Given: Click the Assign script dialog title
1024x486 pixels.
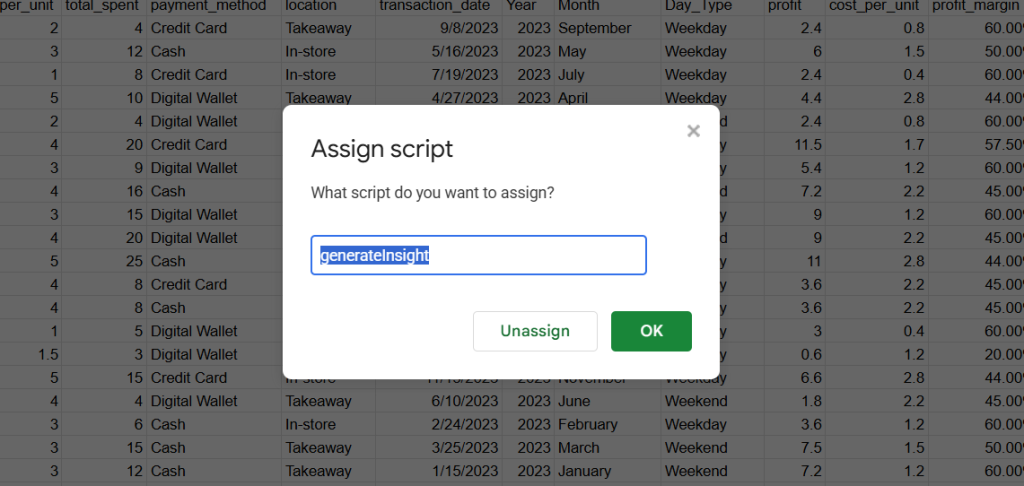Looking at the screenshot, I should tap(382, 149).
